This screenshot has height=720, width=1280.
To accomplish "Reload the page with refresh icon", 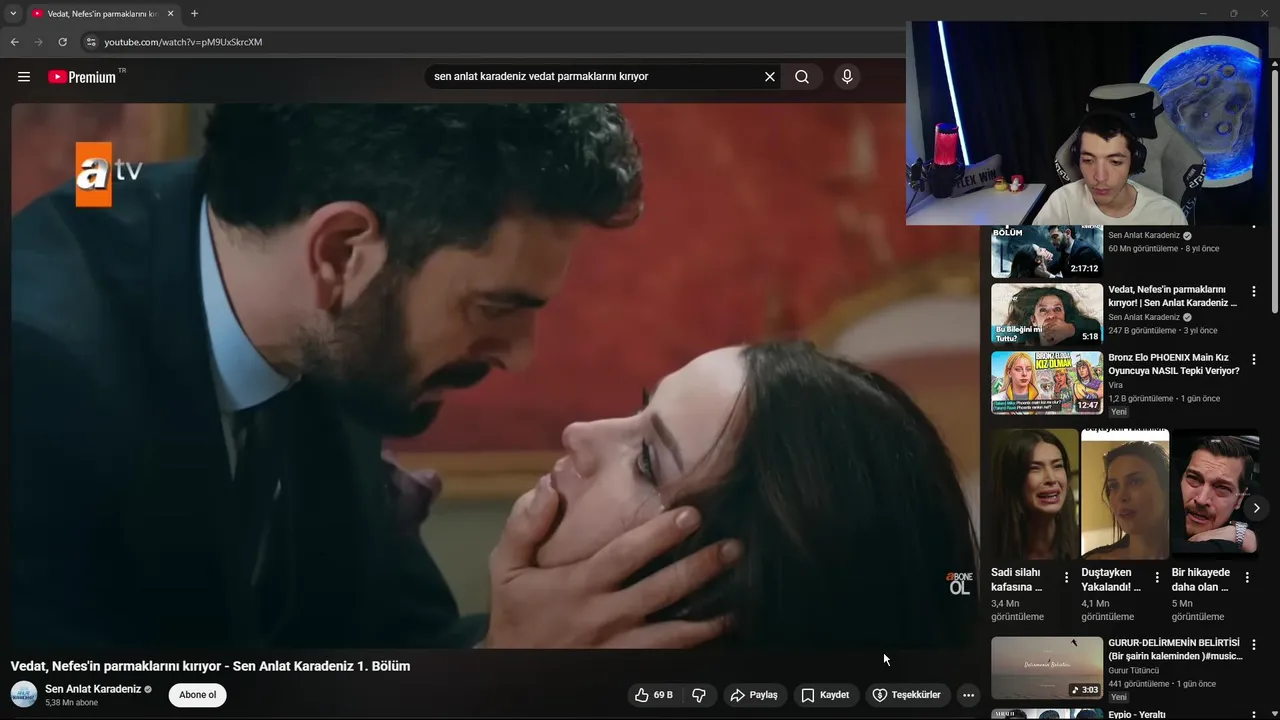I will click(62, 42).
